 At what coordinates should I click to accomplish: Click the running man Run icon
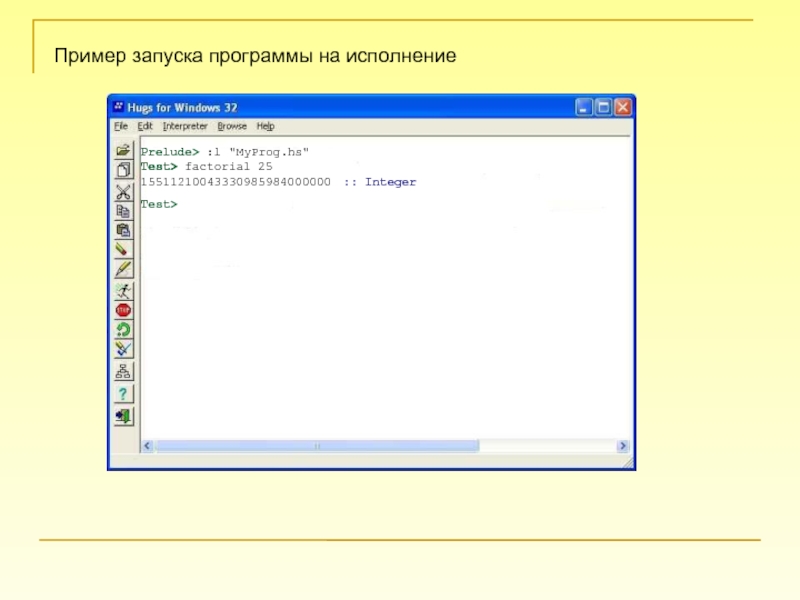pos(123,291)
